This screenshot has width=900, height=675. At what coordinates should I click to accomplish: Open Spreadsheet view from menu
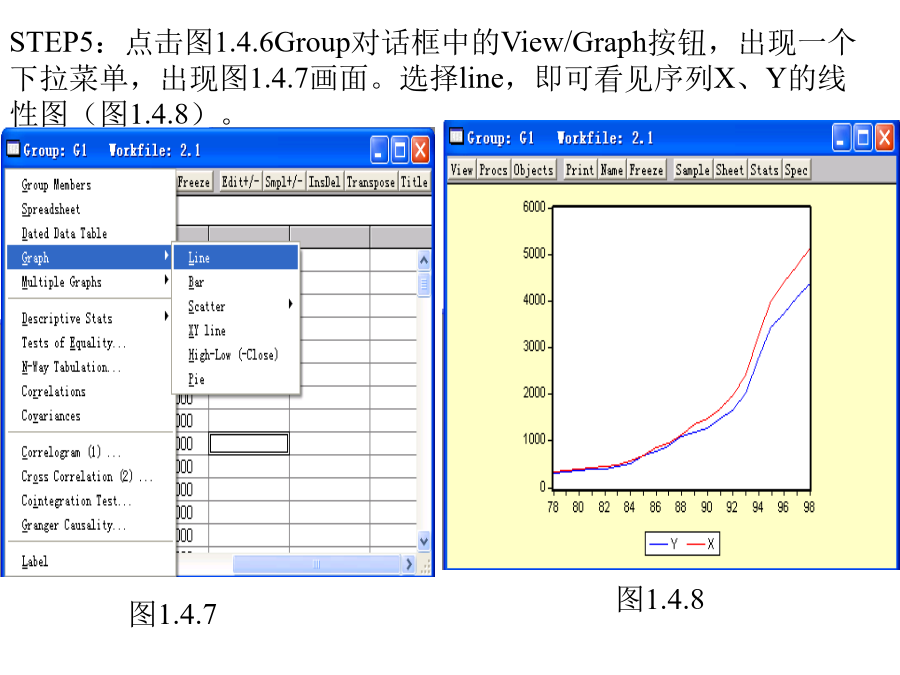click(x=51, y=210)
